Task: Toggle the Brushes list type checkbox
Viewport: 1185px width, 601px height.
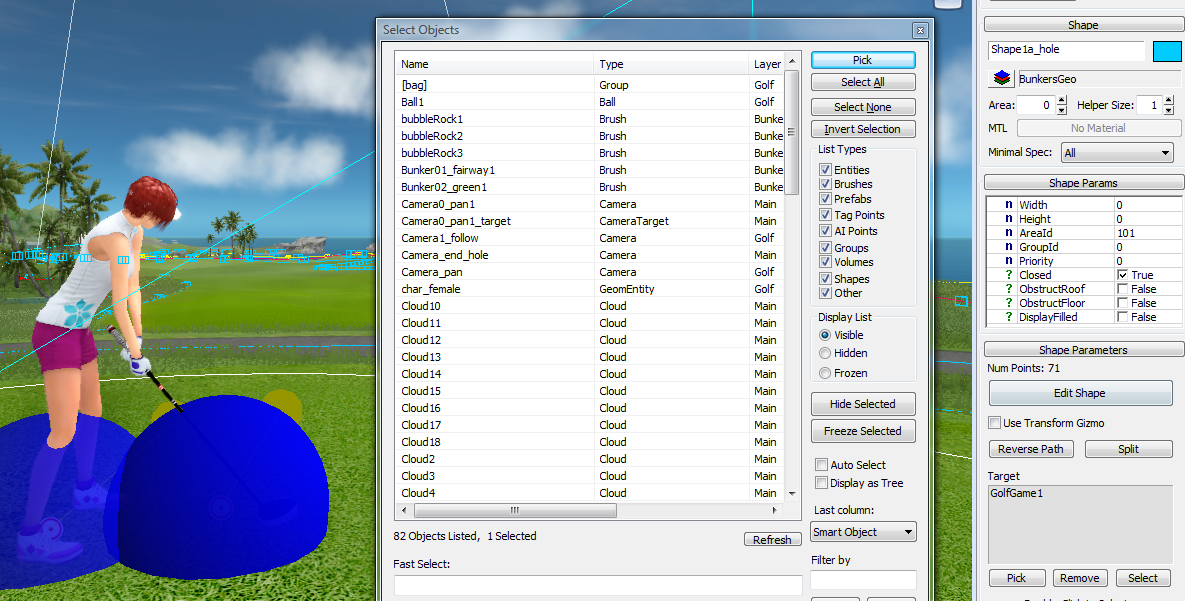Action: tap(825, 184)
